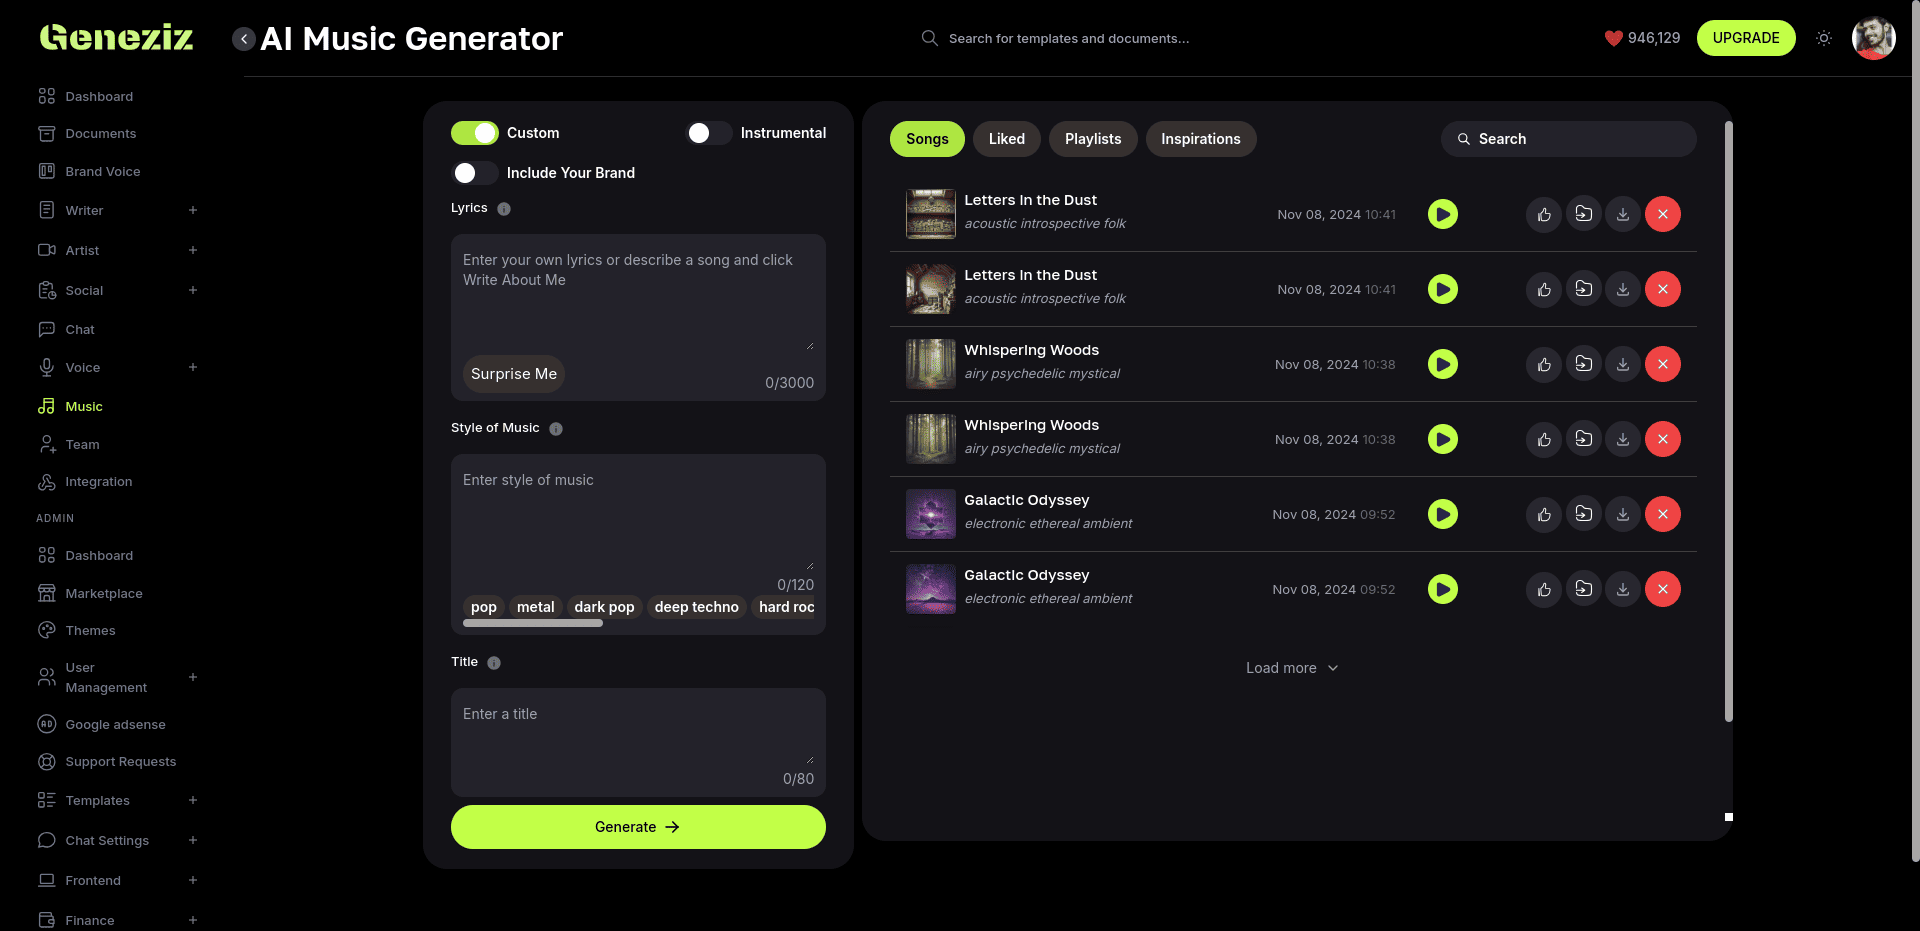Image resolution: width=1920 pixels, height=931 pixels.
Task: Toggle Include Your Brand on
Action: pyautogui.click(x=475, y=173)
